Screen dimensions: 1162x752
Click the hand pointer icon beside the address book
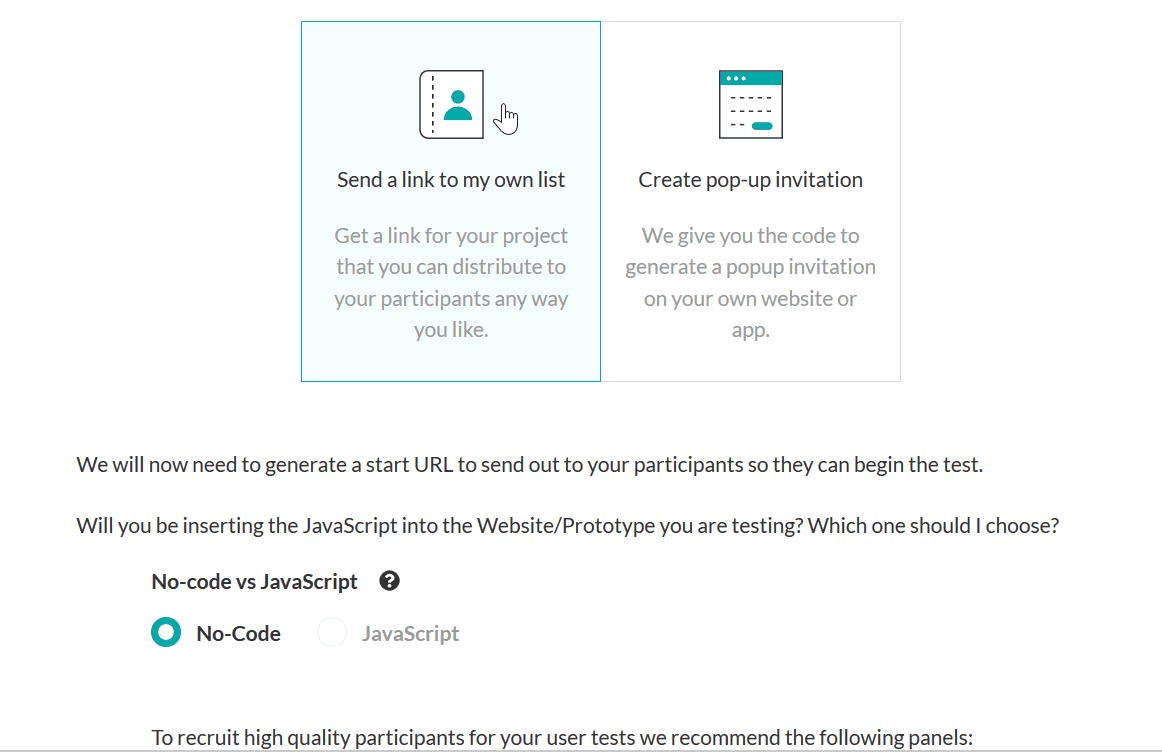click(x=506, y=119)
